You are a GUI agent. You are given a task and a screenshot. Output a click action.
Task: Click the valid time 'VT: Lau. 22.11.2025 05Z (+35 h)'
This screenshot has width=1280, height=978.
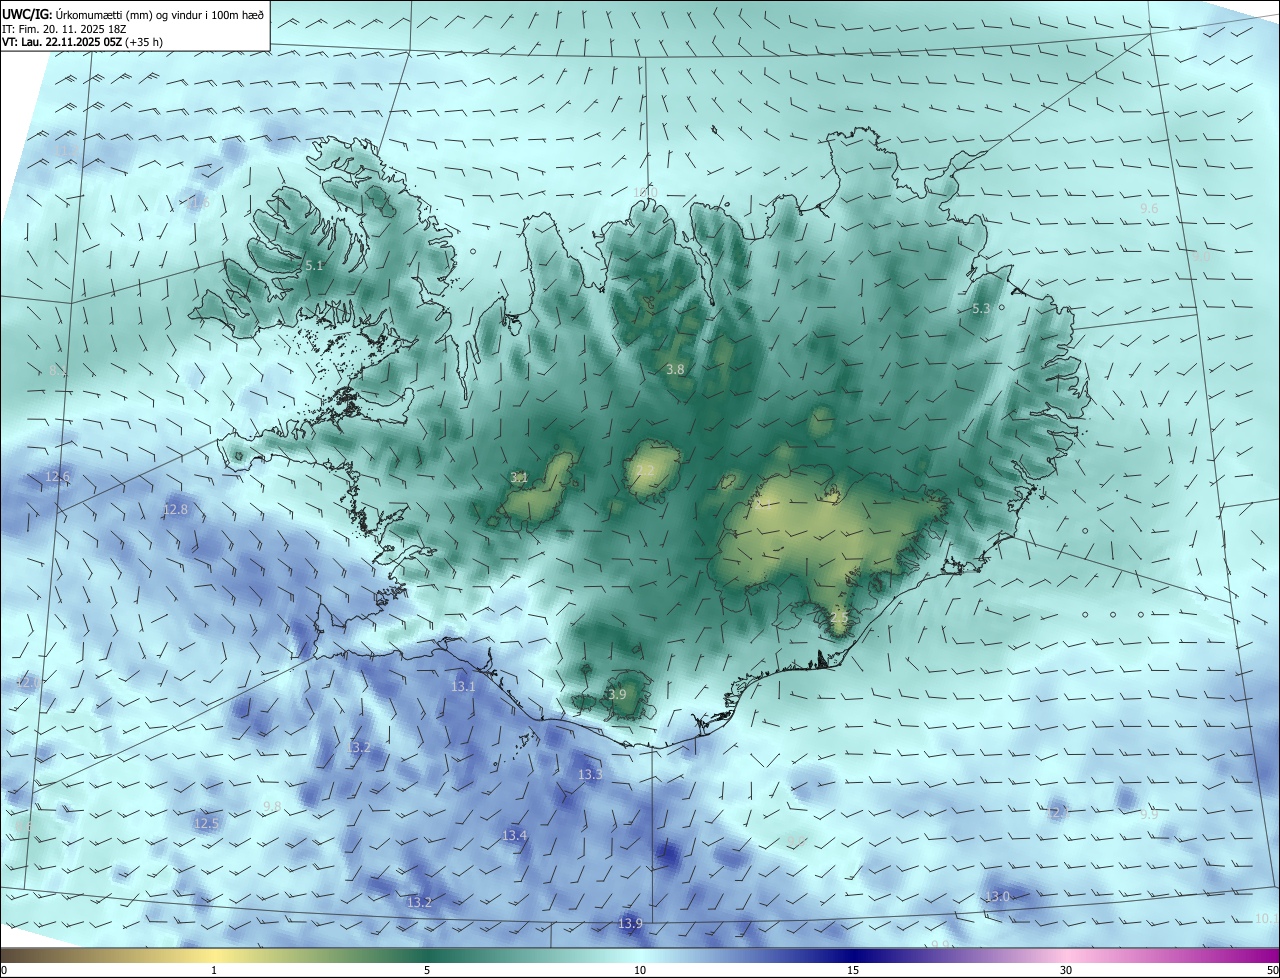[83, 43]
